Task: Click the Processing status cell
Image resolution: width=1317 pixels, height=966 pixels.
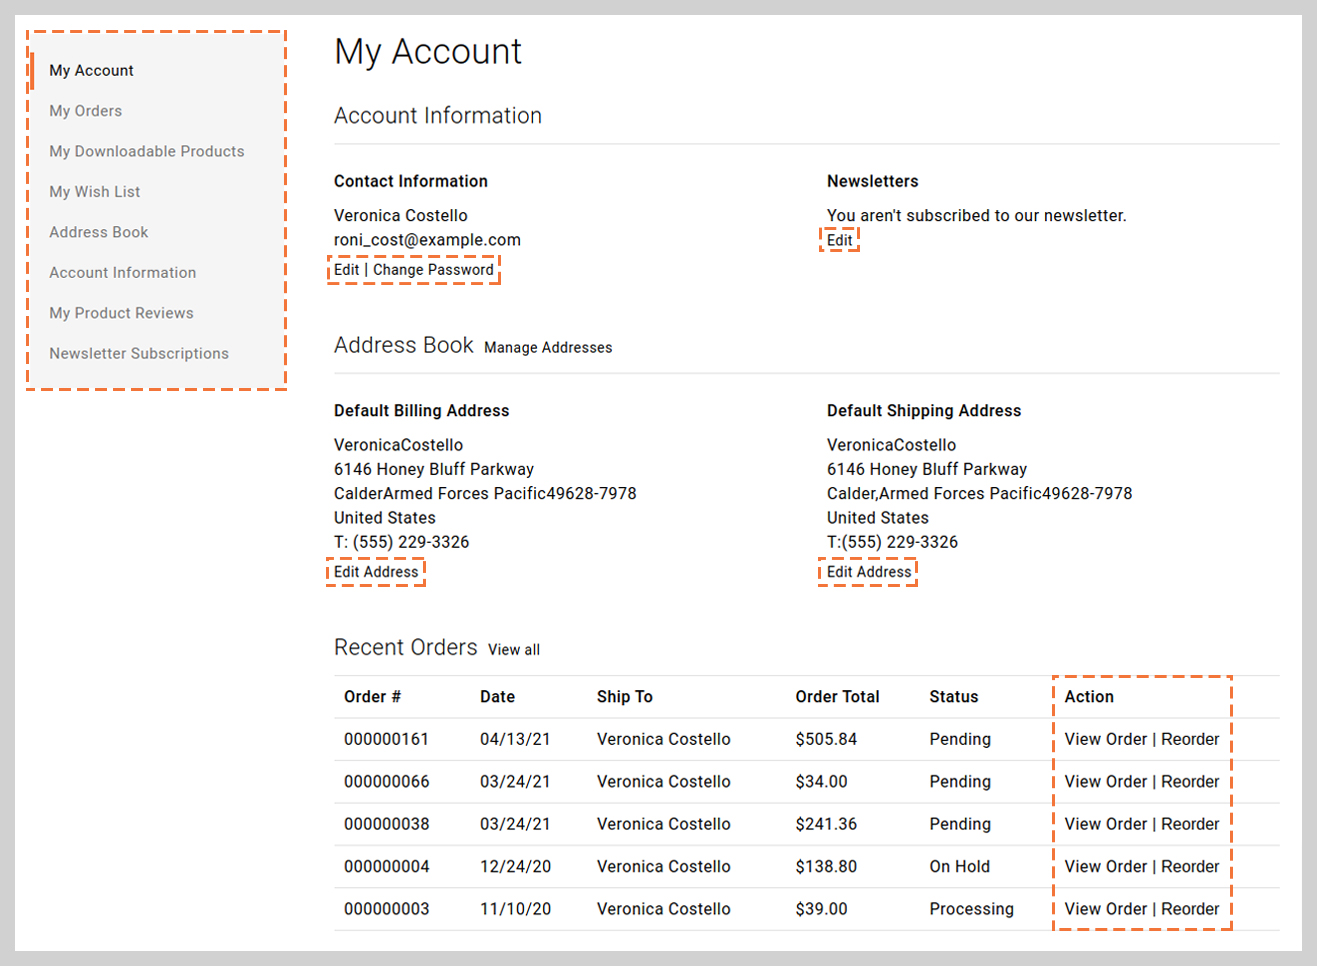Action: tap(972, 909)
